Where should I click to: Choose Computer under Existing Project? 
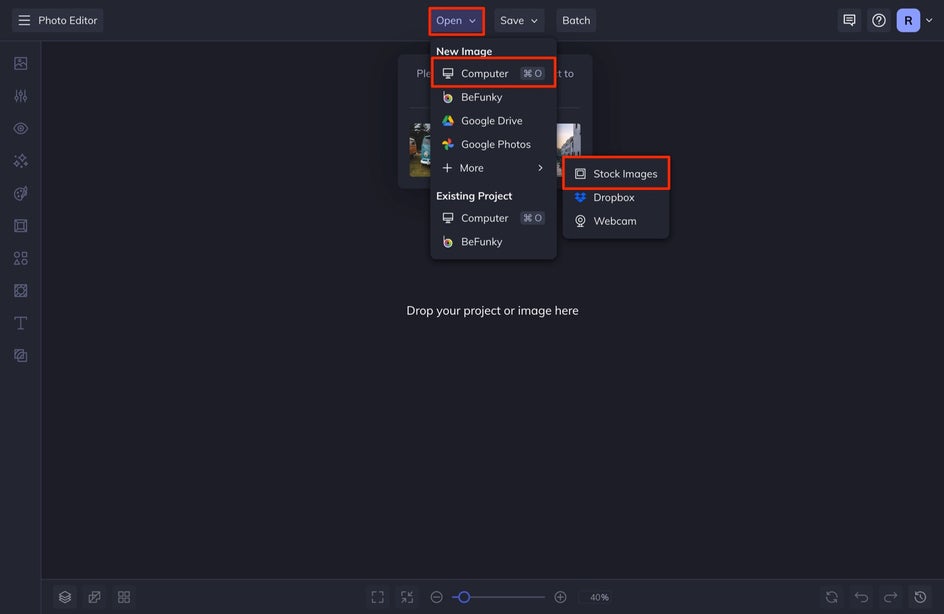coord(493,218)
